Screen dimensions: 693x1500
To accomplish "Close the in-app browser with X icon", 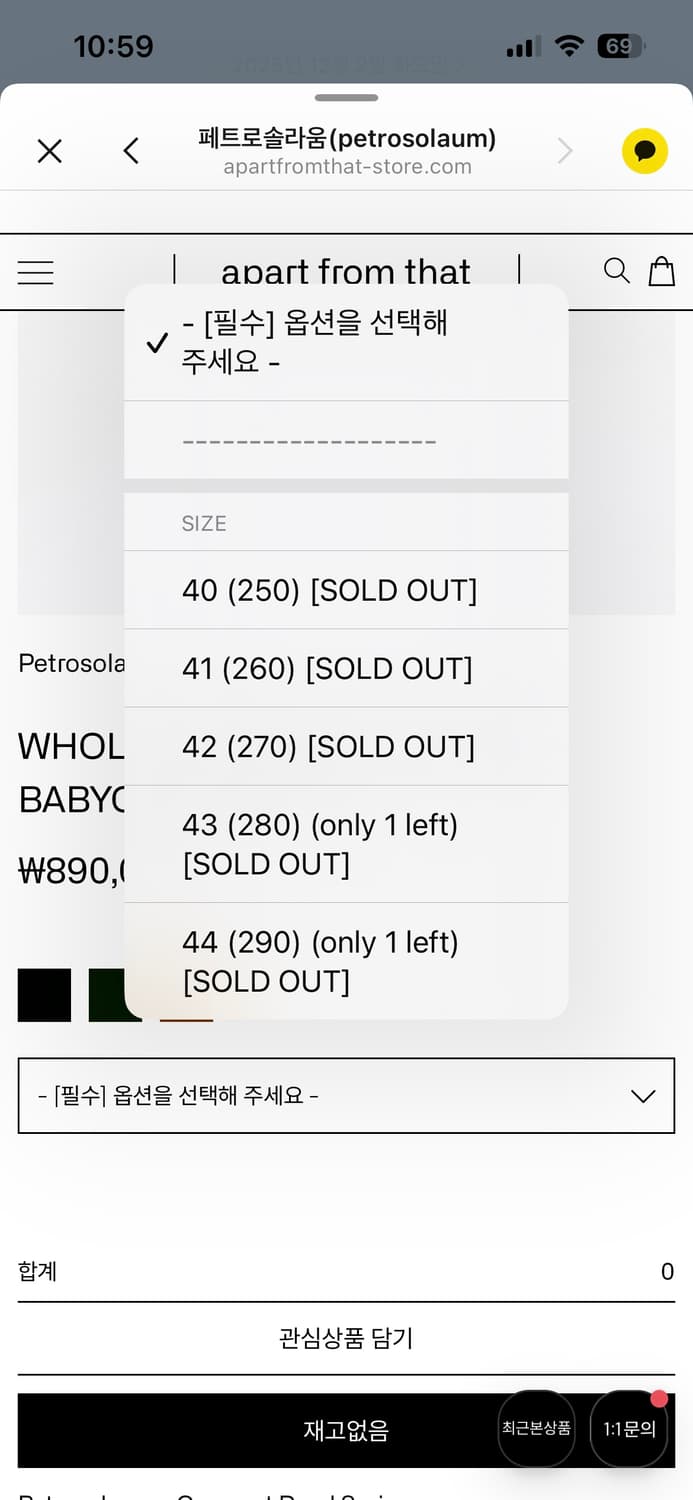I will point(49,151).
